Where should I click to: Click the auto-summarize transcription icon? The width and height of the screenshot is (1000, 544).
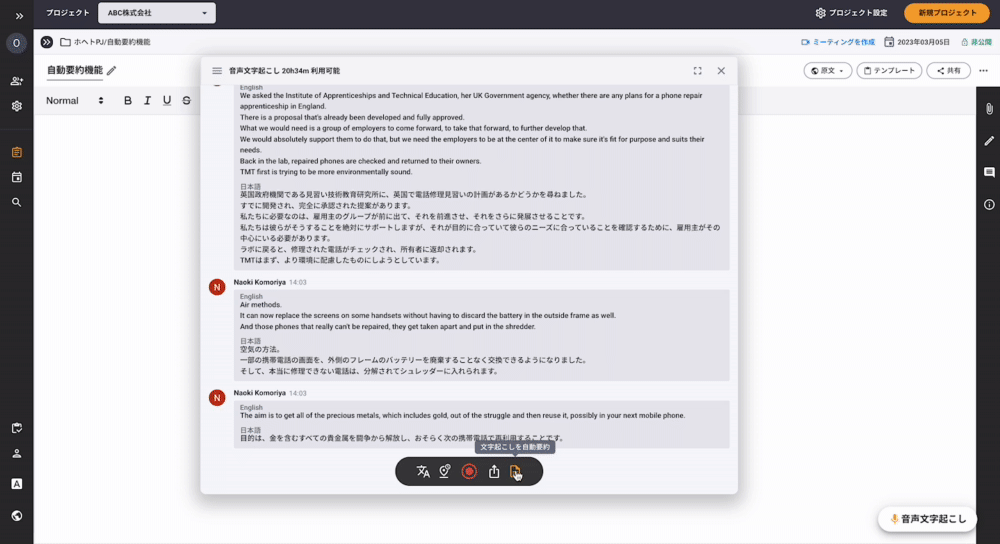[x=515, y=472]
